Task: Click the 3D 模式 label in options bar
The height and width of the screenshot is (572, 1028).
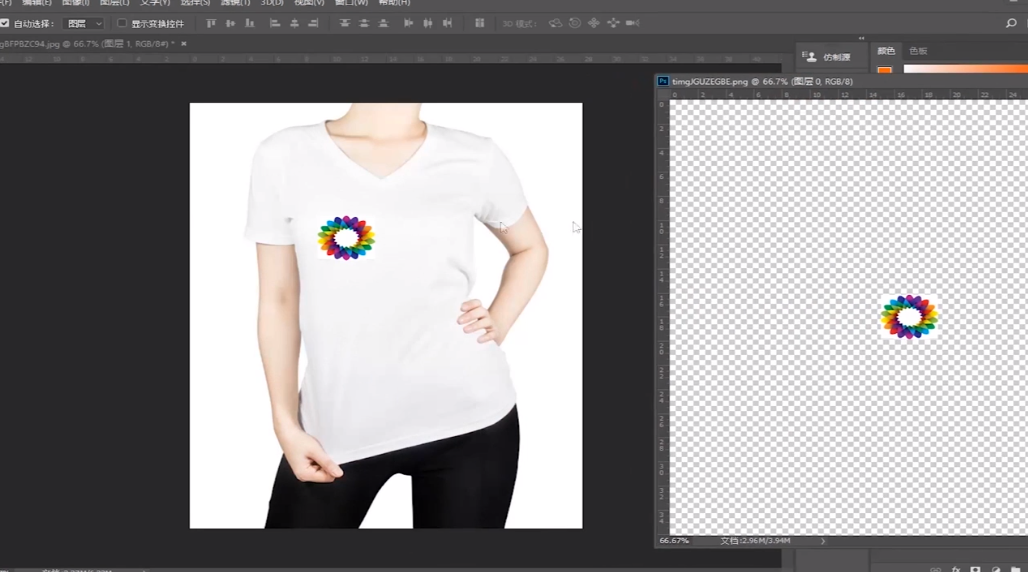Action: coord(520,24)
